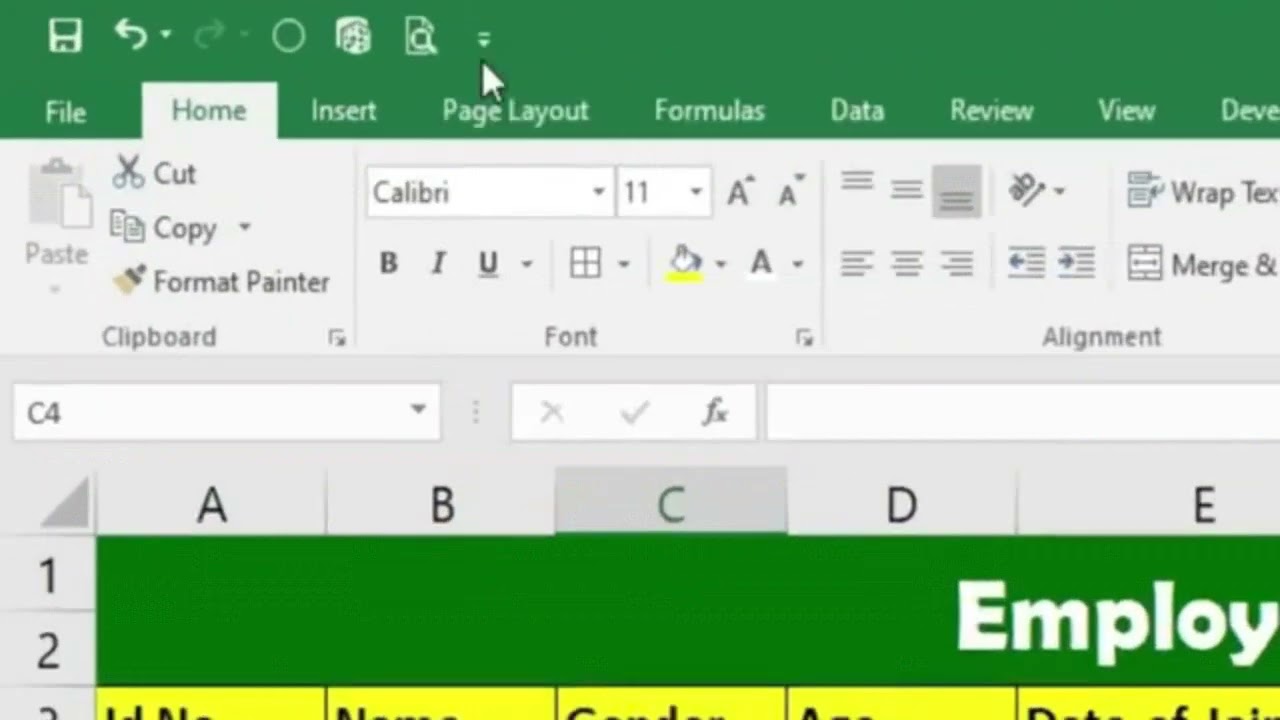Open Customize Quick Access Toolbar dropdown
This screenshot has height=720, width=1280.
point(484,40)
